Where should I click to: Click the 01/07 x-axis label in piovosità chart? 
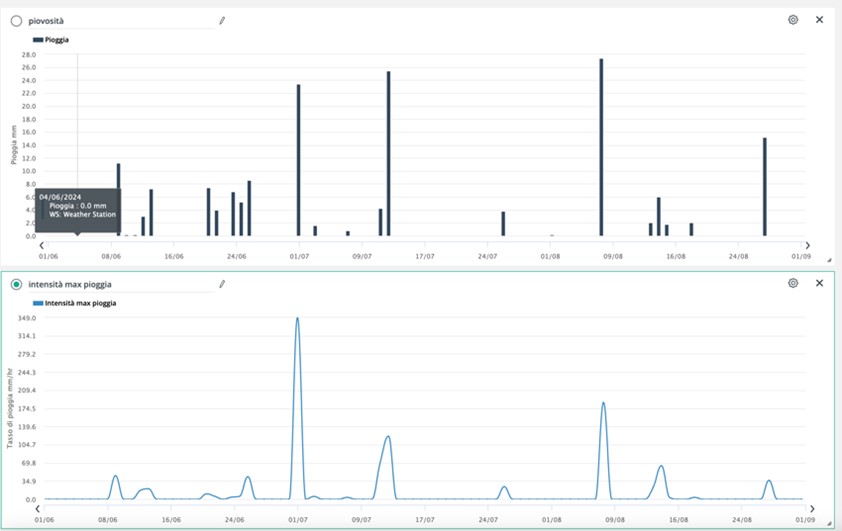[x=299, y=256]
